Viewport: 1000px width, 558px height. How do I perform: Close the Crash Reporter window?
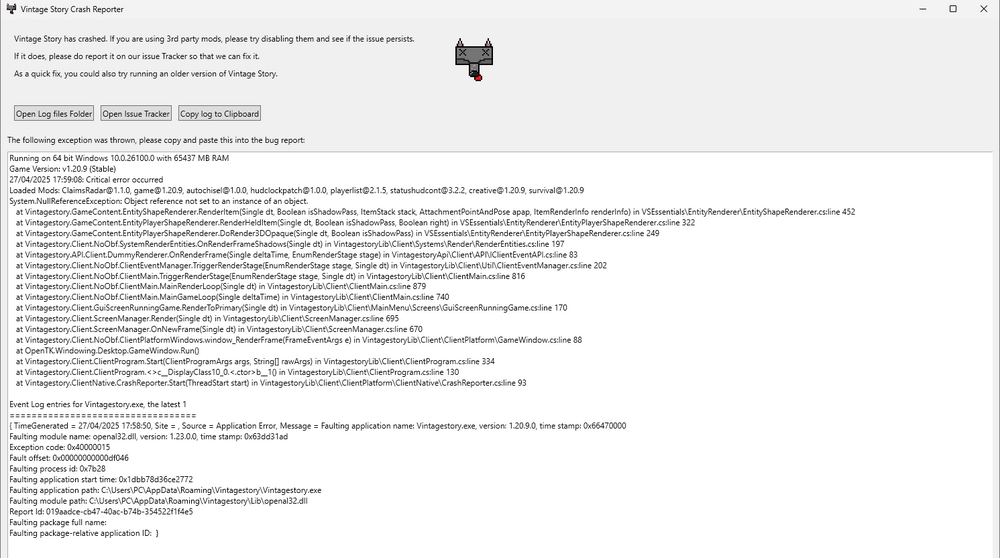tap(983, 9)
